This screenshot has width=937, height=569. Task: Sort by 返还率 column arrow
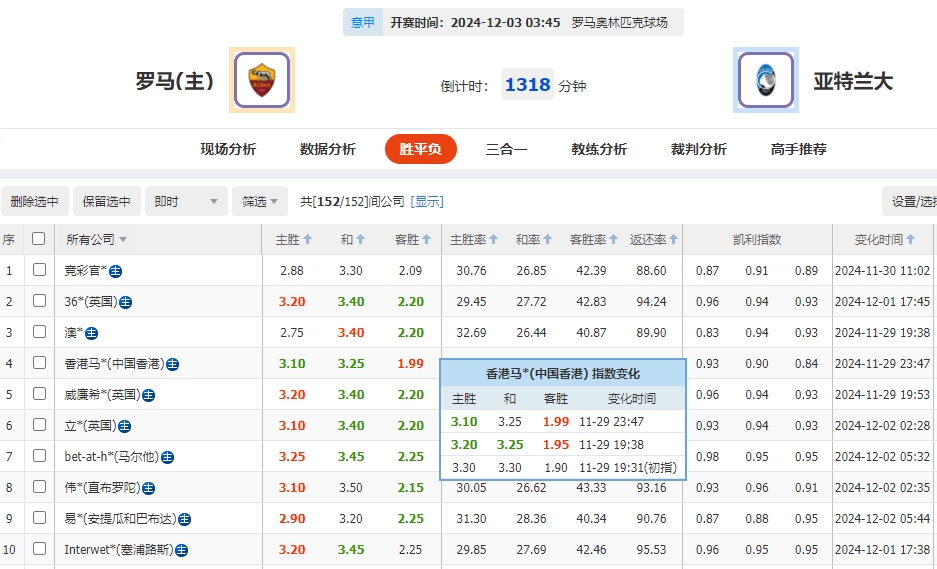674,240
